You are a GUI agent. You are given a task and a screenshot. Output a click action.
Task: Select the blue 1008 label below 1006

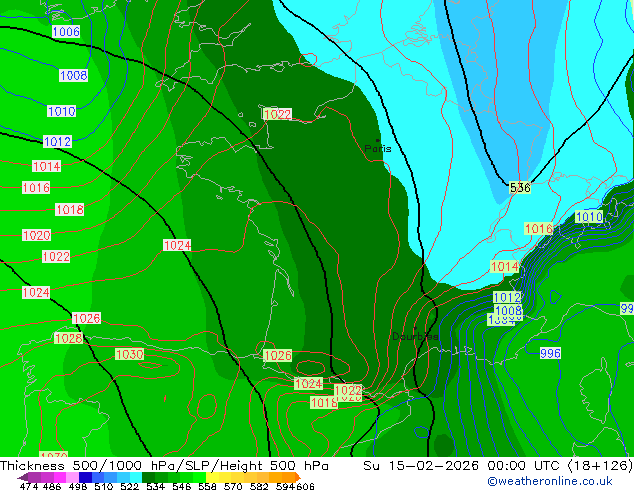74,76
